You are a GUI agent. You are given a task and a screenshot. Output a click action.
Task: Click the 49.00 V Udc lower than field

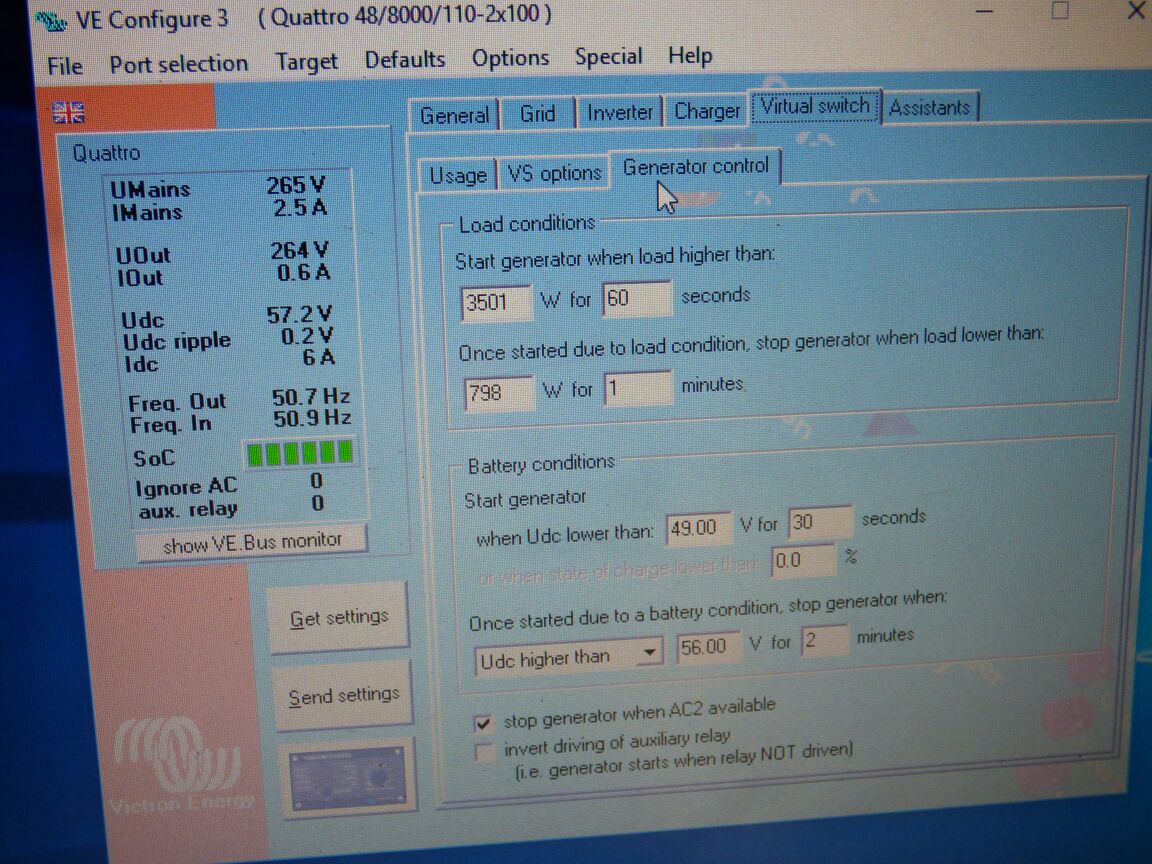tap(699, 528)
